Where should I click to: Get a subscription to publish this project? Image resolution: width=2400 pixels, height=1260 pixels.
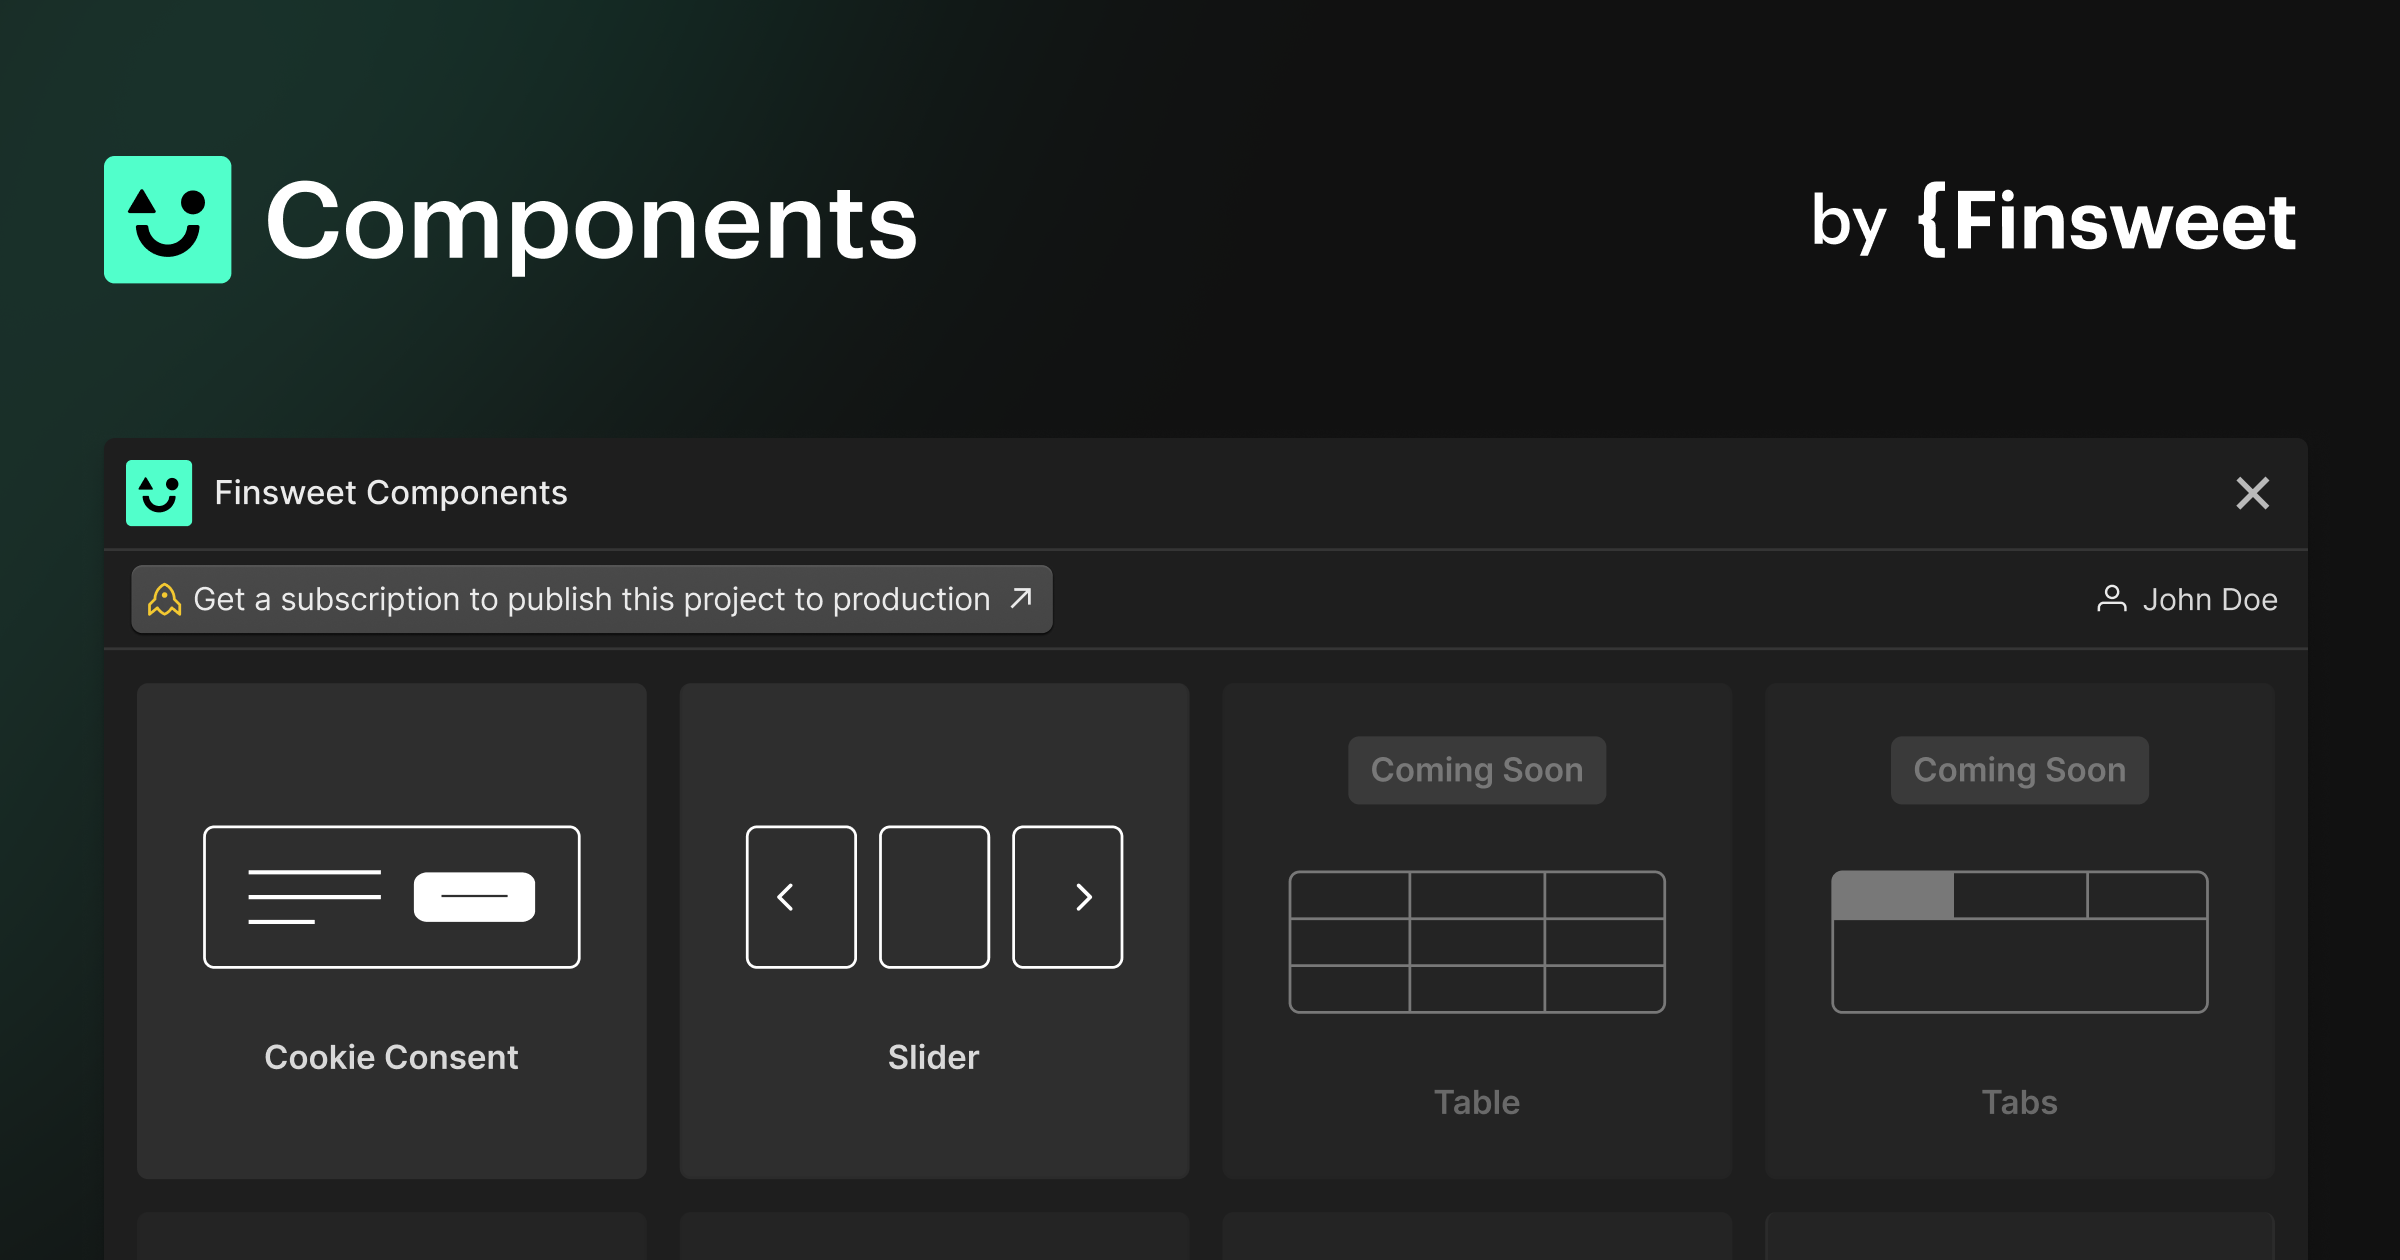coord(590,599)
